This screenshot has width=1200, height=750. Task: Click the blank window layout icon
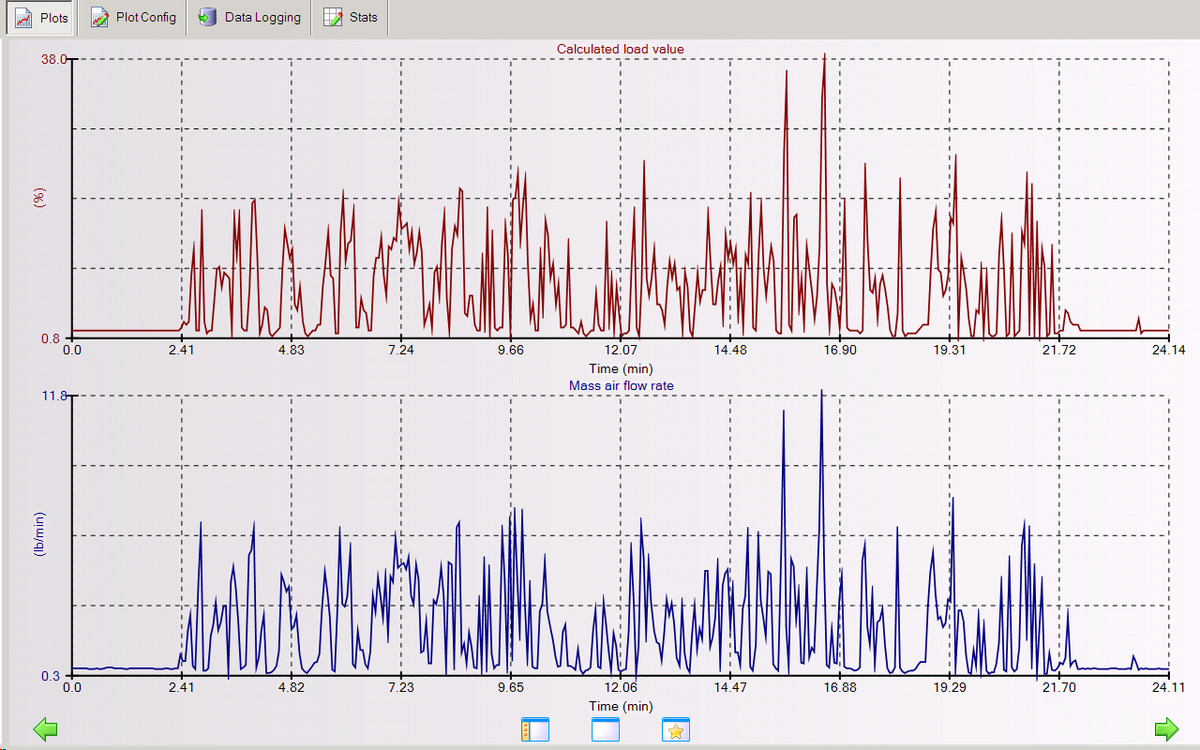click(x=606, y=730)
